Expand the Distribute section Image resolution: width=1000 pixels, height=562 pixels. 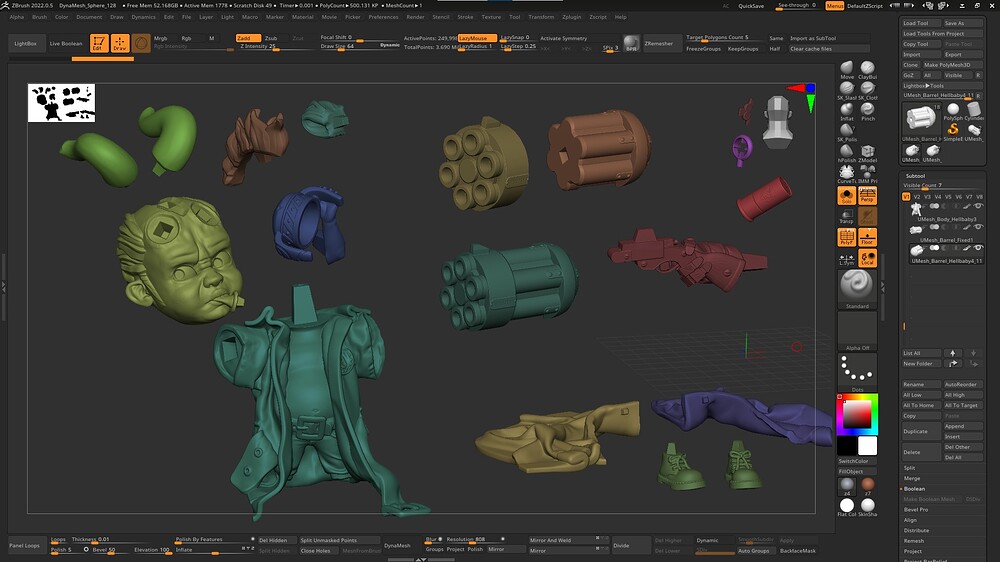click(916, 530)
